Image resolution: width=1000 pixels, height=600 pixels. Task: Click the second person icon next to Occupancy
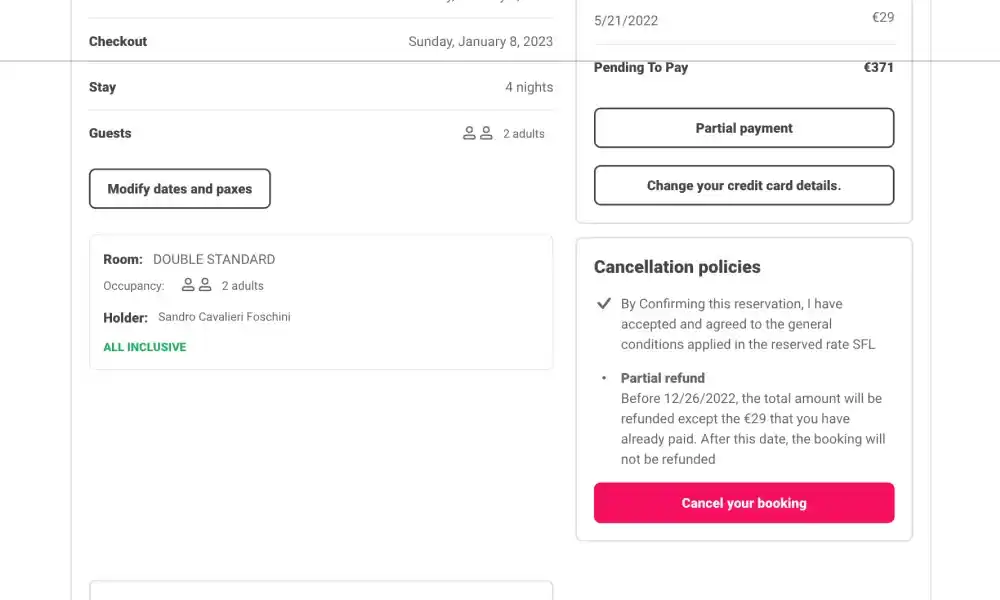point(205,285)
